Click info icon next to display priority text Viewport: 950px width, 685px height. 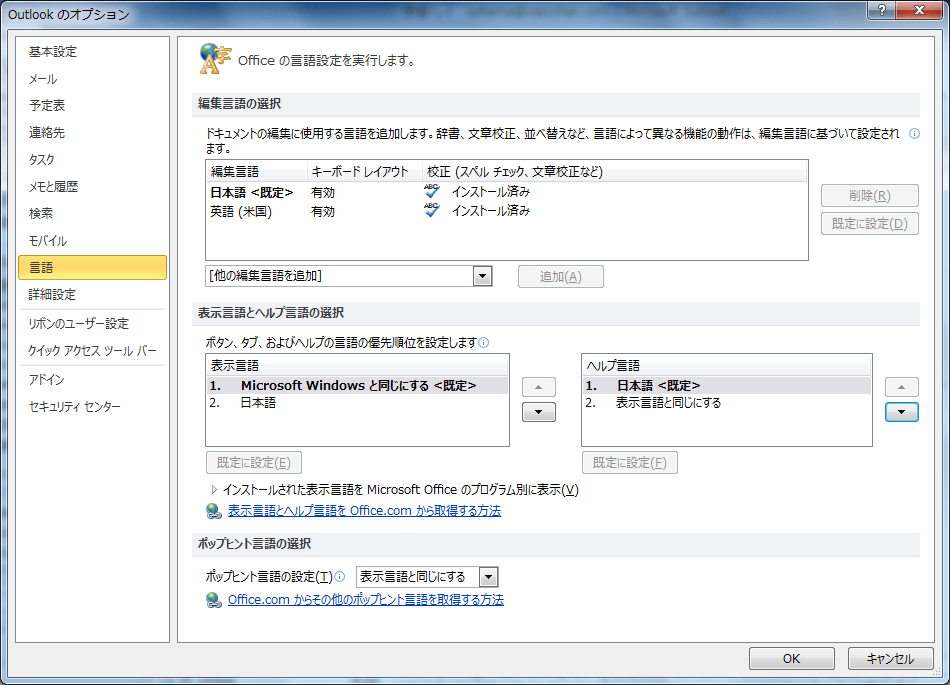pyautogui.click(x=483, y=343)
